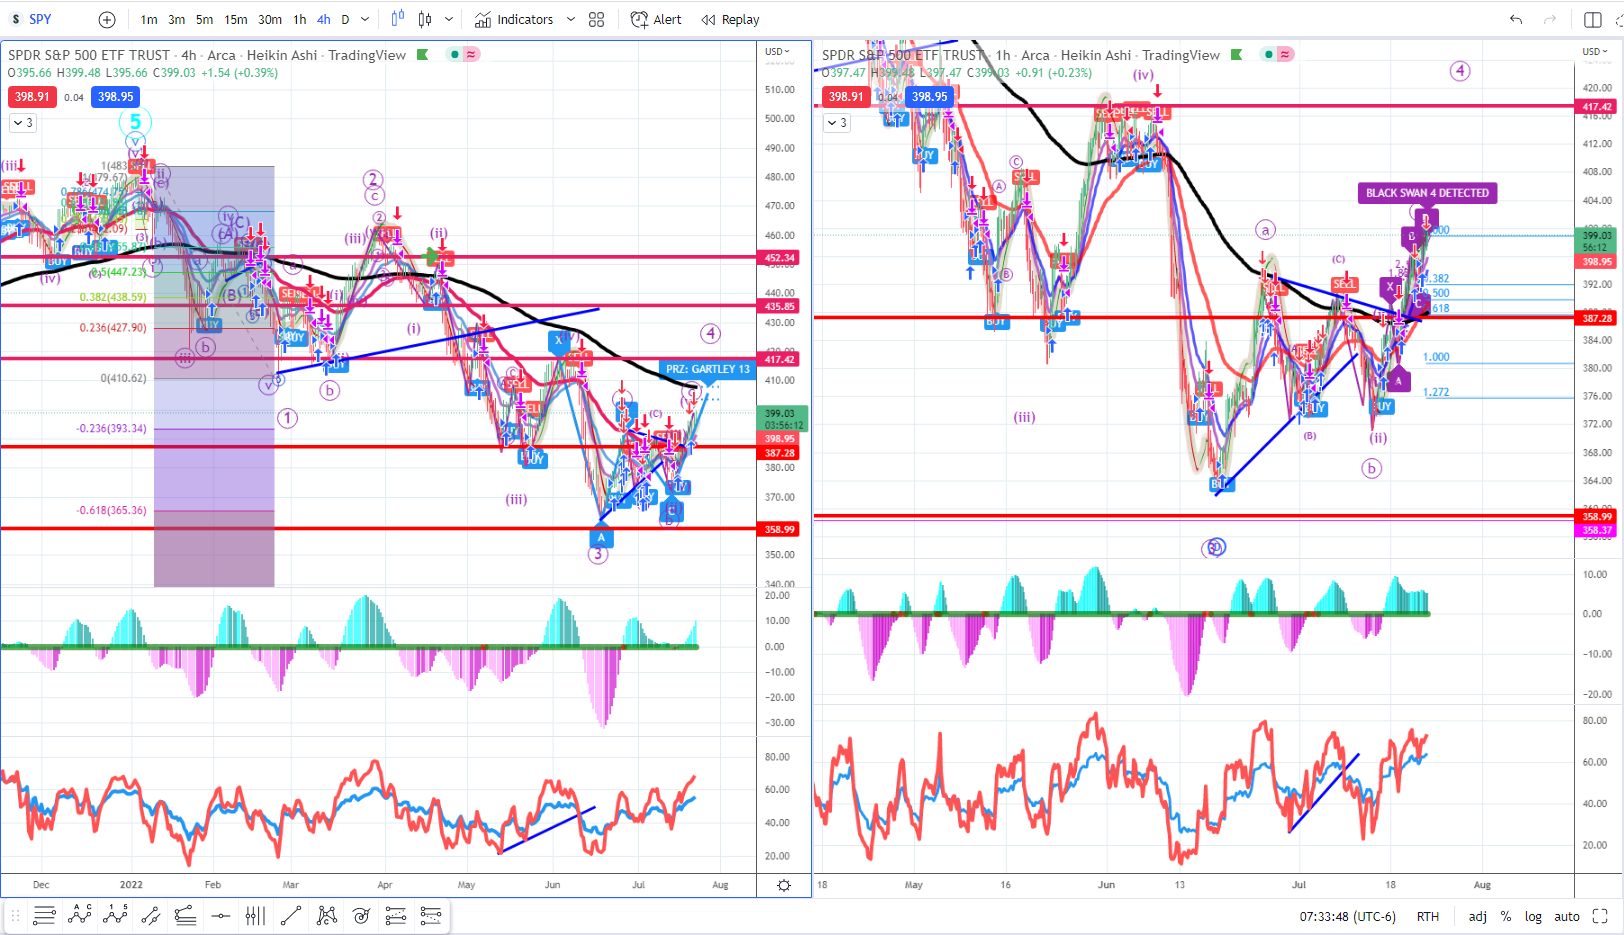Select the parallel channel drawing tool
Screen dimensions: 1624x935
pos(150,915)
